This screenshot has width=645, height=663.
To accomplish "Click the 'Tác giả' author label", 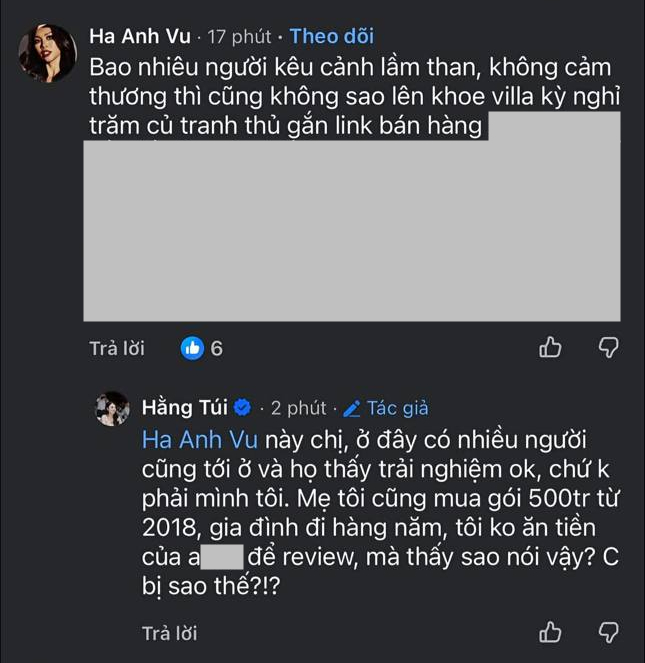I will pos(398,408).
